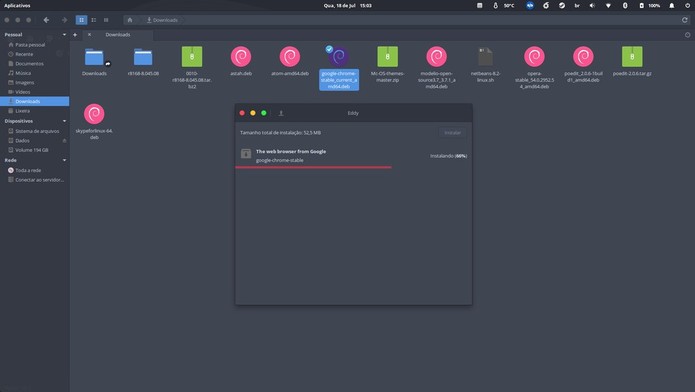Click Conectar ao servidor...
695x392 pixels.
point(35,180)
